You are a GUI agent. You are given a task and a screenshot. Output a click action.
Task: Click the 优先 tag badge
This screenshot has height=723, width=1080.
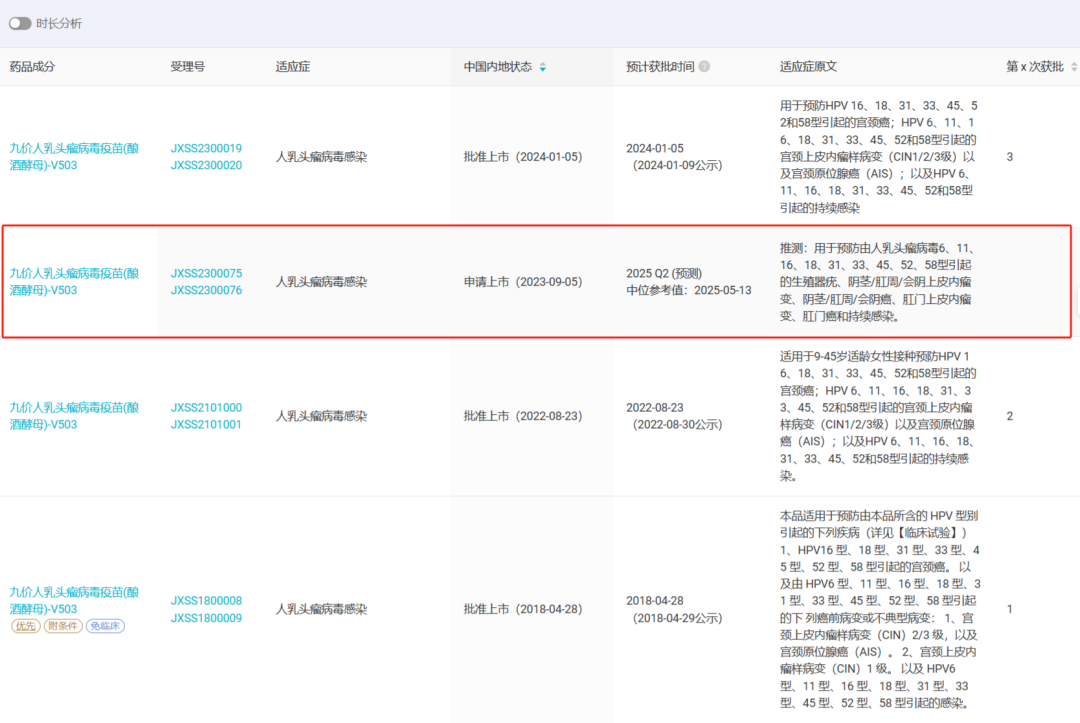point(25,626)
